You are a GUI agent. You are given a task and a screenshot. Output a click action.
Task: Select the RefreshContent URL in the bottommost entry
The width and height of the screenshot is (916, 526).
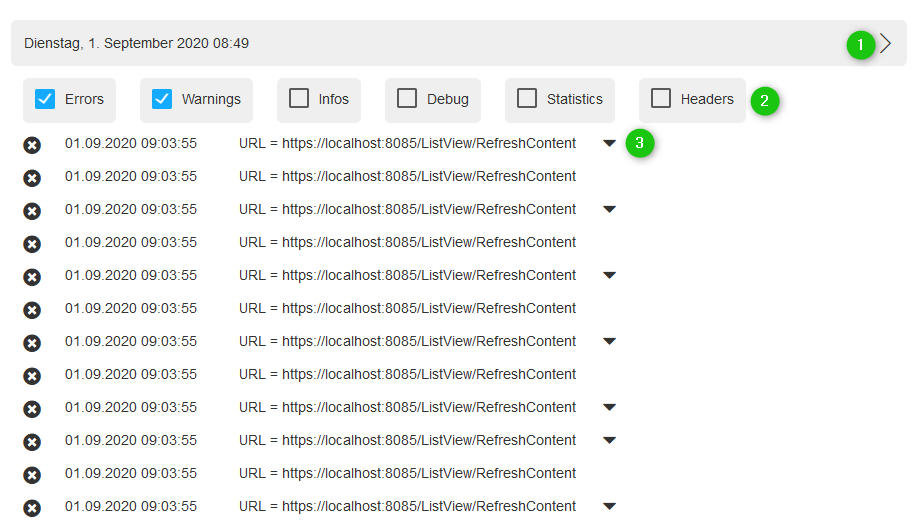(x=407, y=506)
